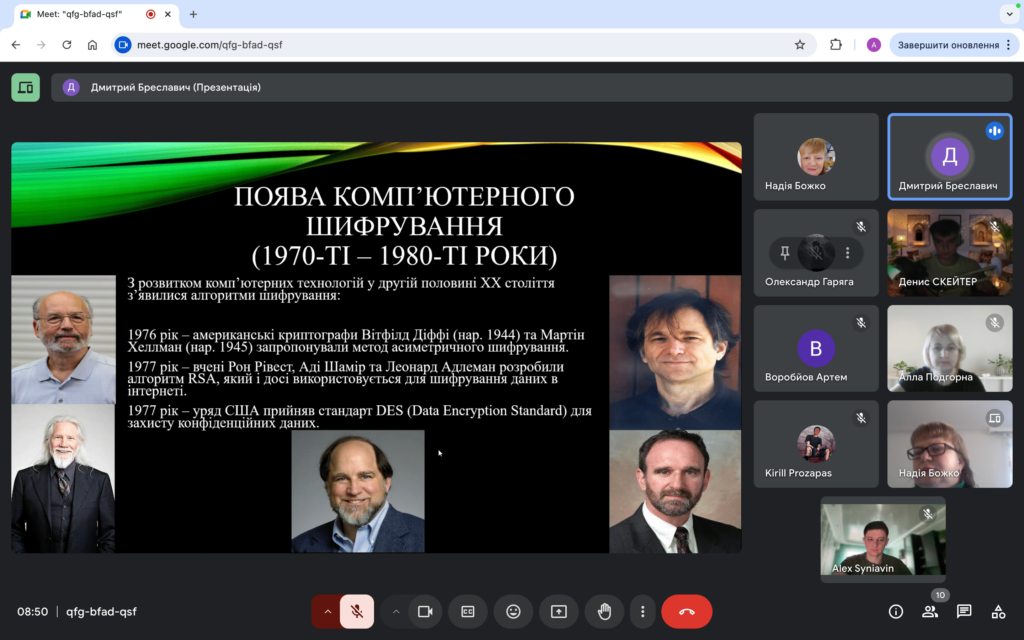Image resolution: width=1024 pixels, height=640 pixels.
Task: Click the Дмитрий Бреславич presentation banner
Action: tap(532, 87)
